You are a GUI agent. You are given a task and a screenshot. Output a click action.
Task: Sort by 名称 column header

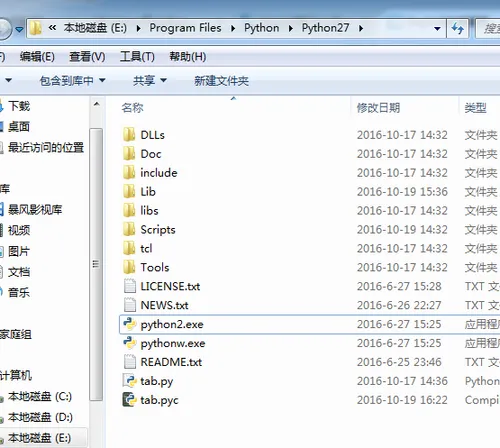point(132,108)
